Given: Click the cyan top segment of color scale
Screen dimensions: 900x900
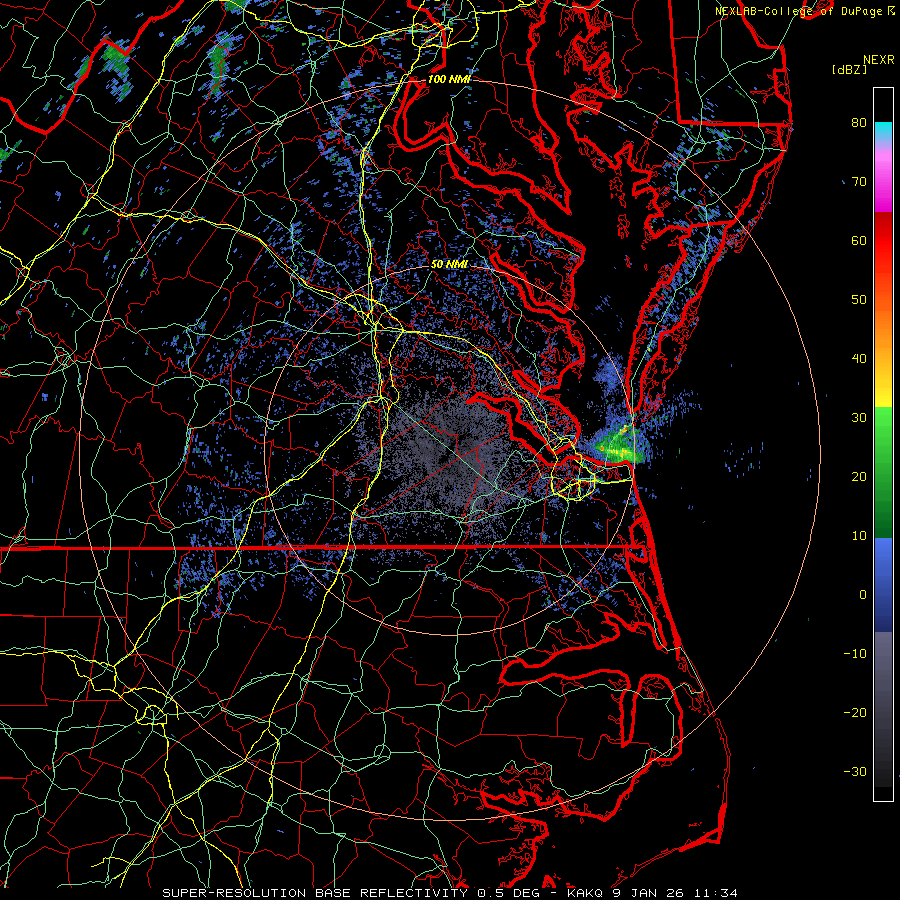Looking at the screenshot, I should (883, 132).
